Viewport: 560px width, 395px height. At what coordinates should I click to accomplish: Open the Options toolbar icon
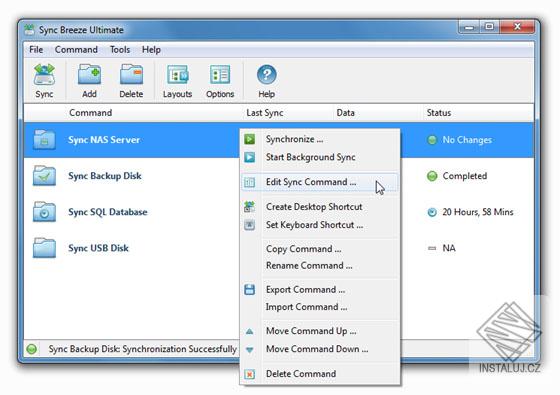[220, 74]
